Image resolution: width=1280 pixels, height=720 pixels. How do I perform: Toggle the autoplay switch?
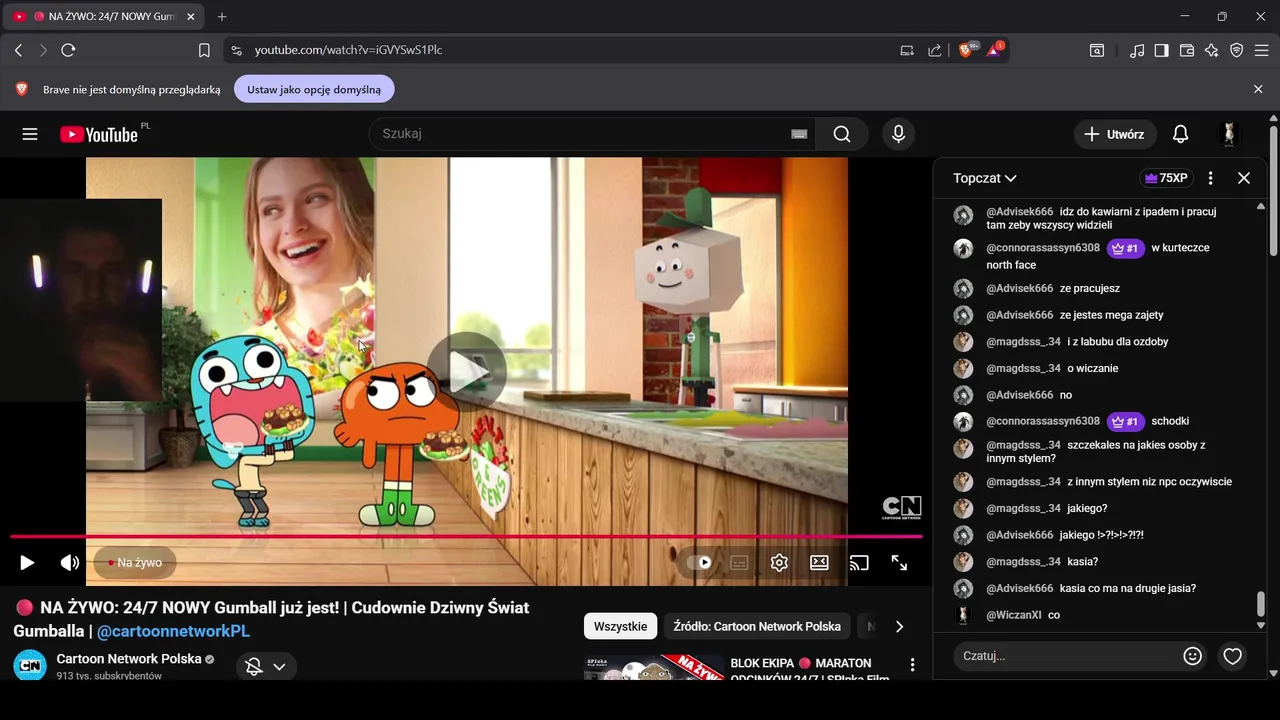(699, 563)
